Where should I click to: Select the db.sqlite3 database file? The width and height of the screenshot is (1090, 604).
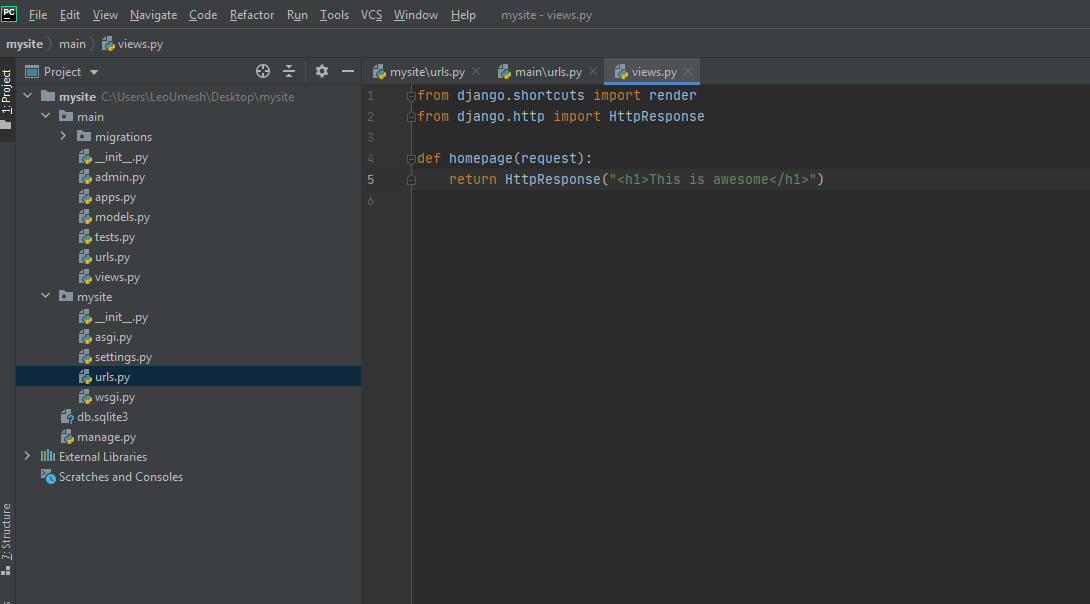pyautogui.click(x=102, y=417)
